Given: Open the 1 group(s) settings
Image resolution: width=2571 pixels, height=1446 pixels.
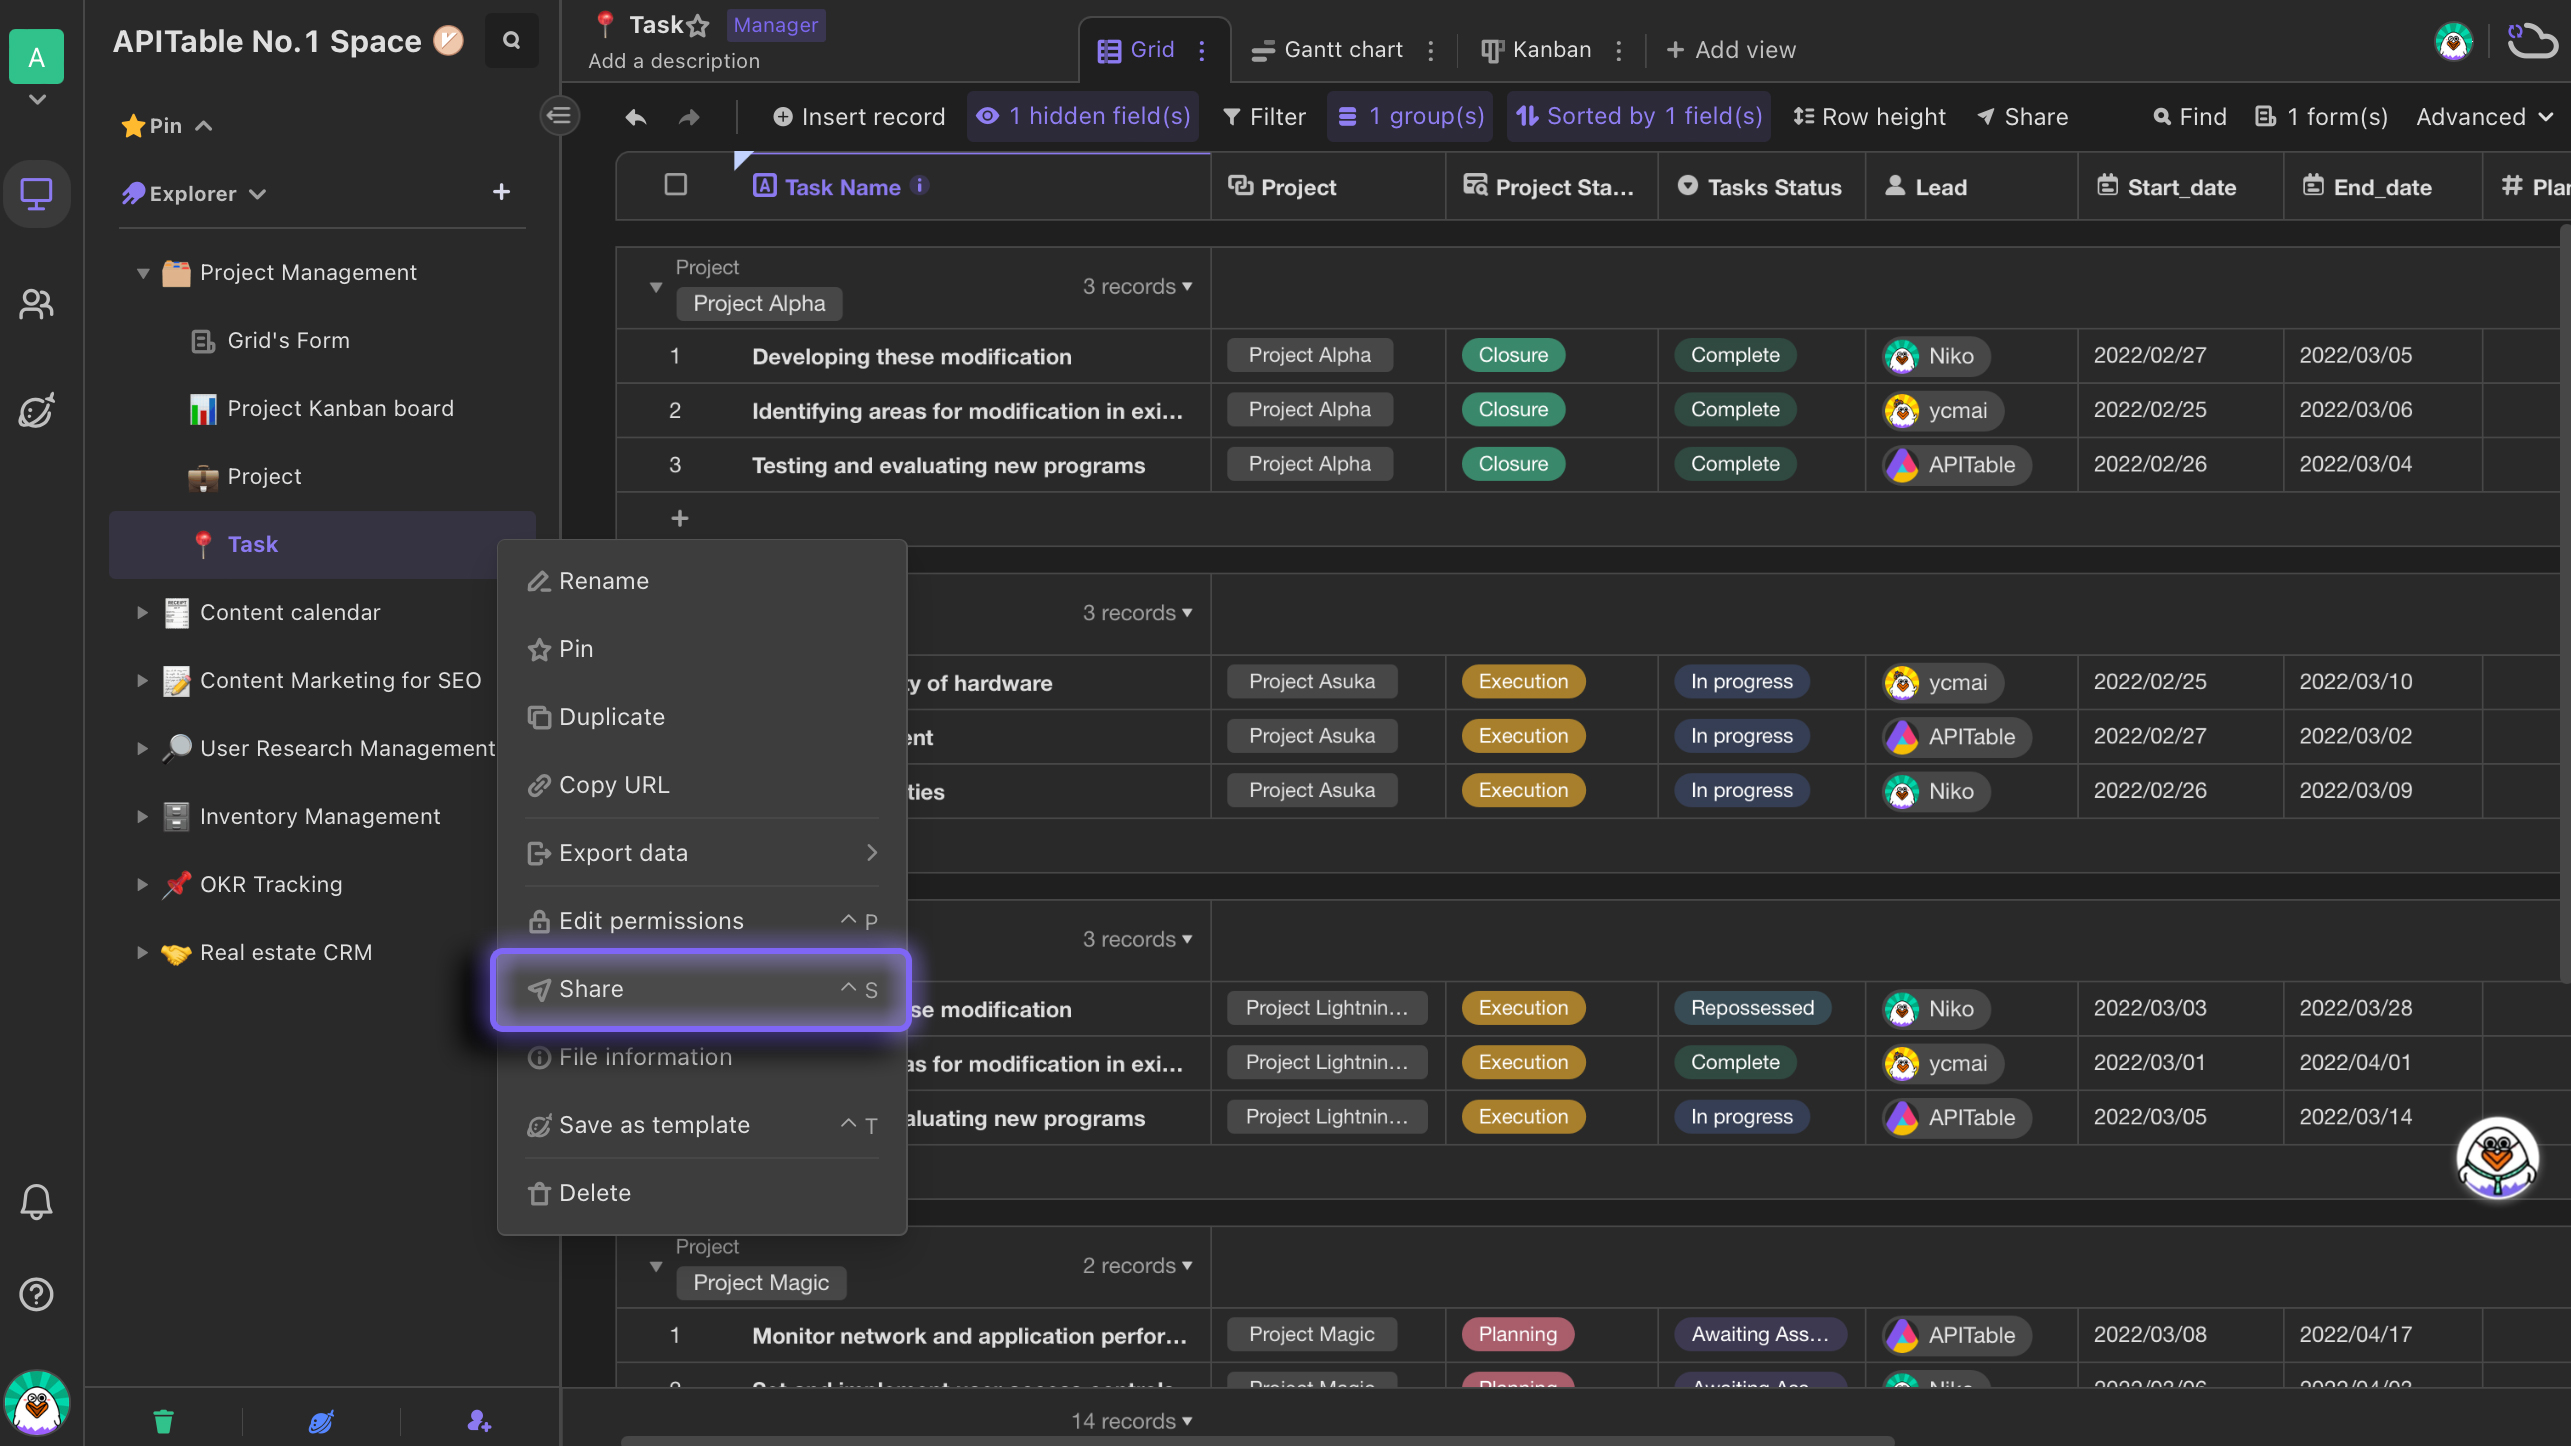Looking at the screenshot, I should 1410,117.
